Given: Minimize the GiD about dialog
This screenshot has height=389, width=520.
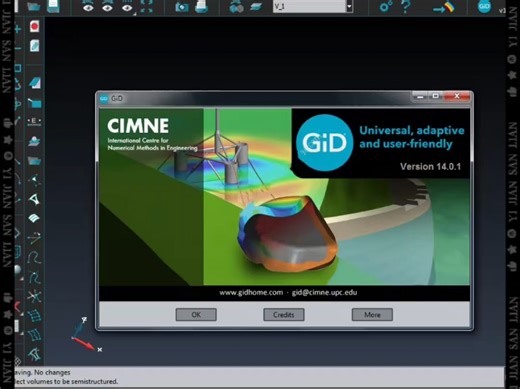Looking at the screenshot, I should tap(420, 96).
